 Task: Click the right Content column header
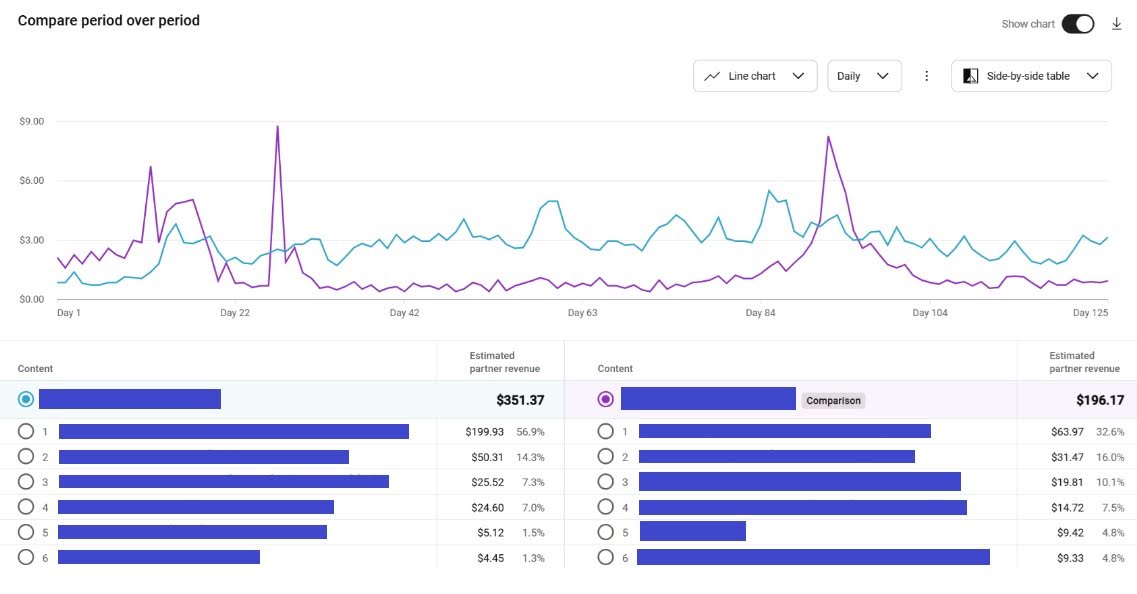[615, 369]
